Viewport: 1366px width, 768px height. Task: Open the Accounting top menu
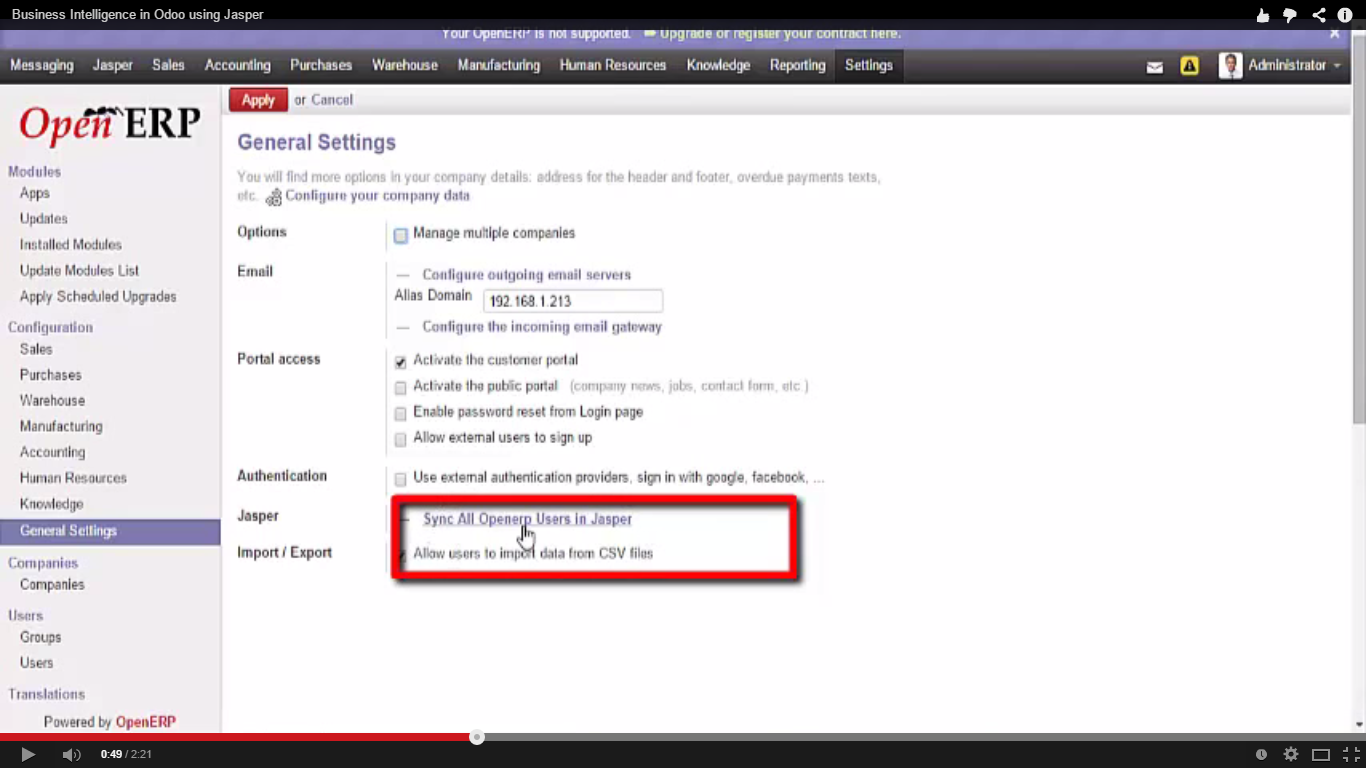pos(238,65)
